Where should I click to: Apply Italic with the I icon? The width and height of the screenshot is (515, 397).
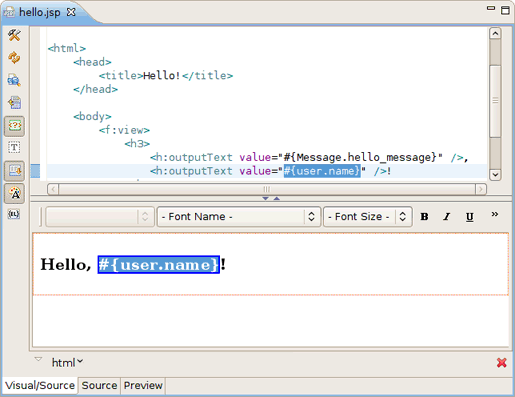(447, 217)
